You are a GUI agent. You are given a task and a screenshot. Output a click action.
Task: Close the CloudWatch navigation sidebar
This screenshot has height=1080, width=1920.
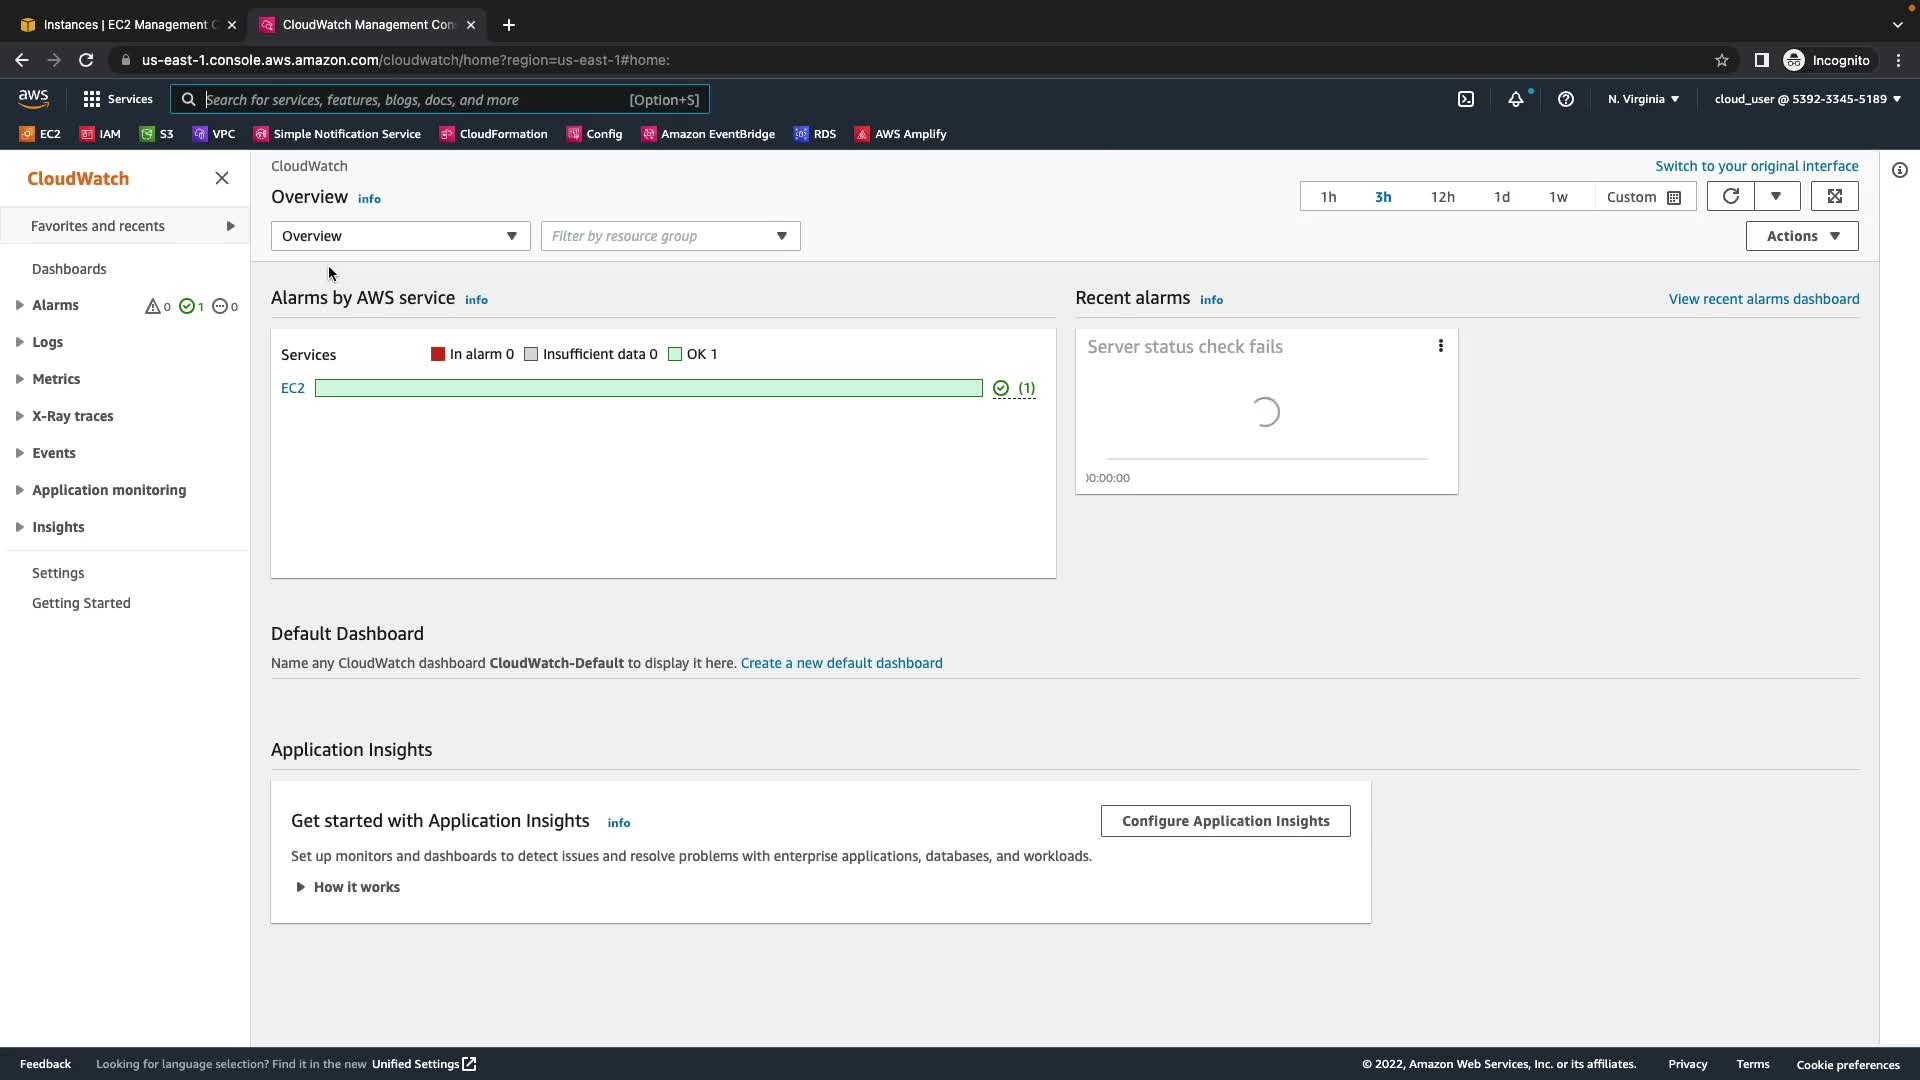(222, 178)
